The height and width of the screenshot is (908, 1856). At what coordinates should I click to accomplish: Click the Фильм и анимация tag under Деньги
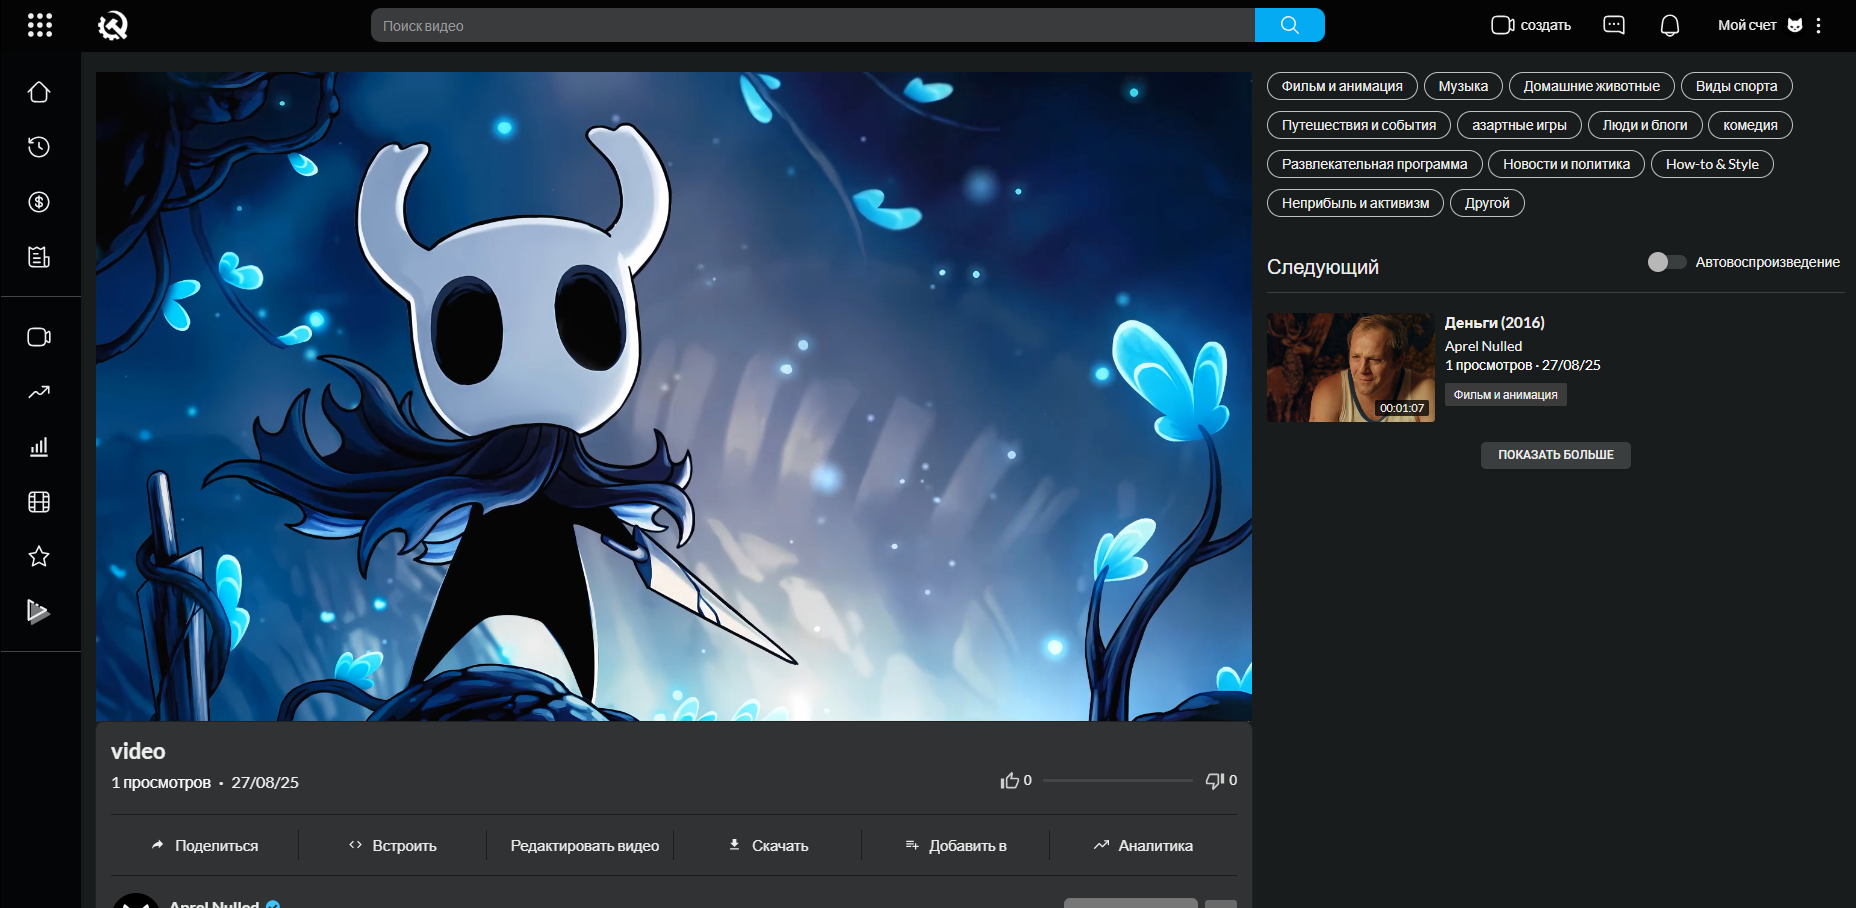pos(1506,395)
